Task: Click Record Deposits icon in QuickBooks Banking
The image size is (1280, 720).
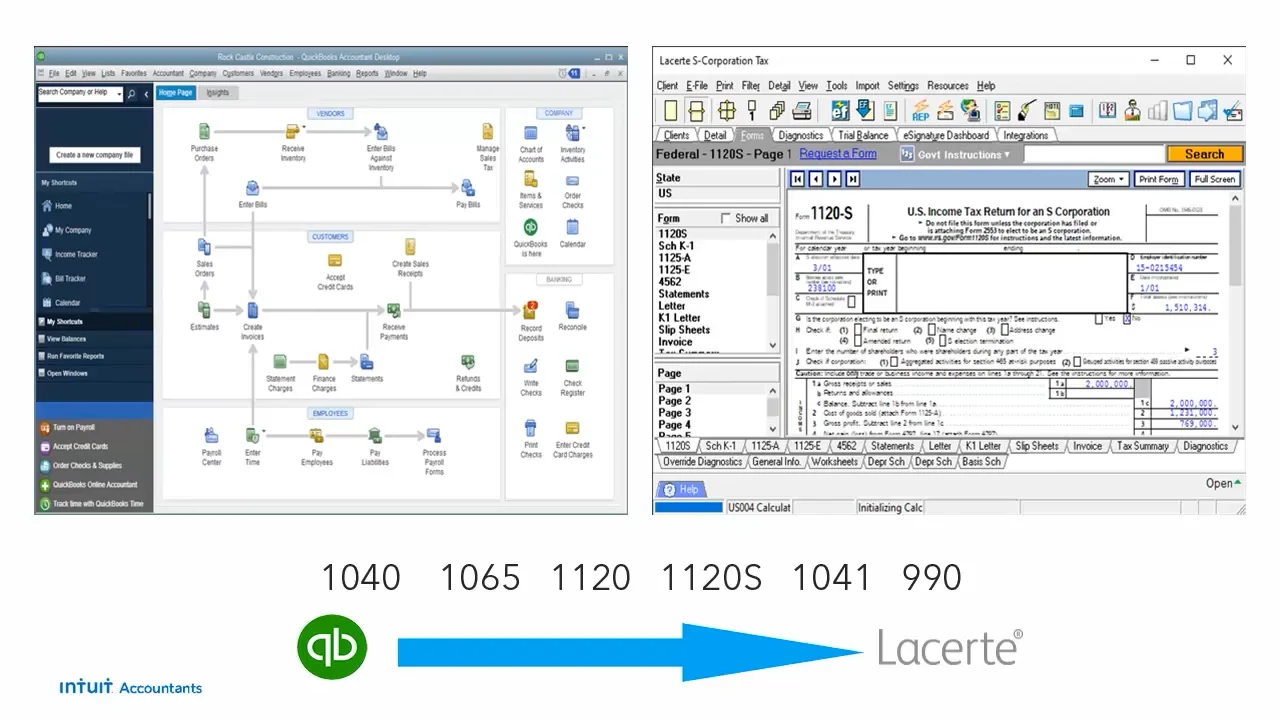Action: click(x=531, y=310)
